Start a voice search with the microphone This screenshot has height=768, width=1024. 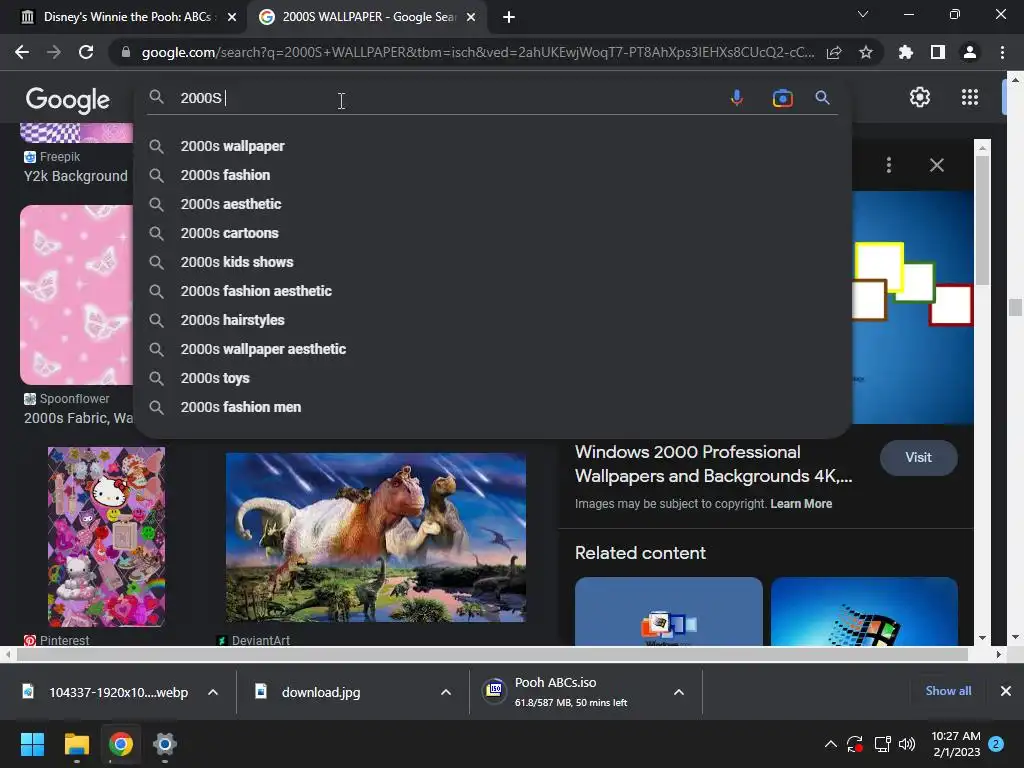[x=737, y=98]
